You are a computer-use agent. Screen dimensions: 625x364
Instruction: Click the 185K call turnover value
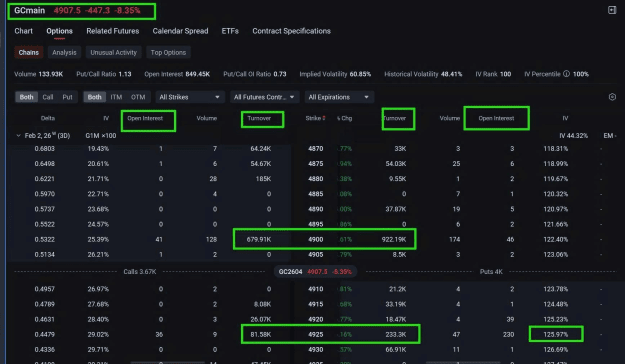click(x=263, y=179)
